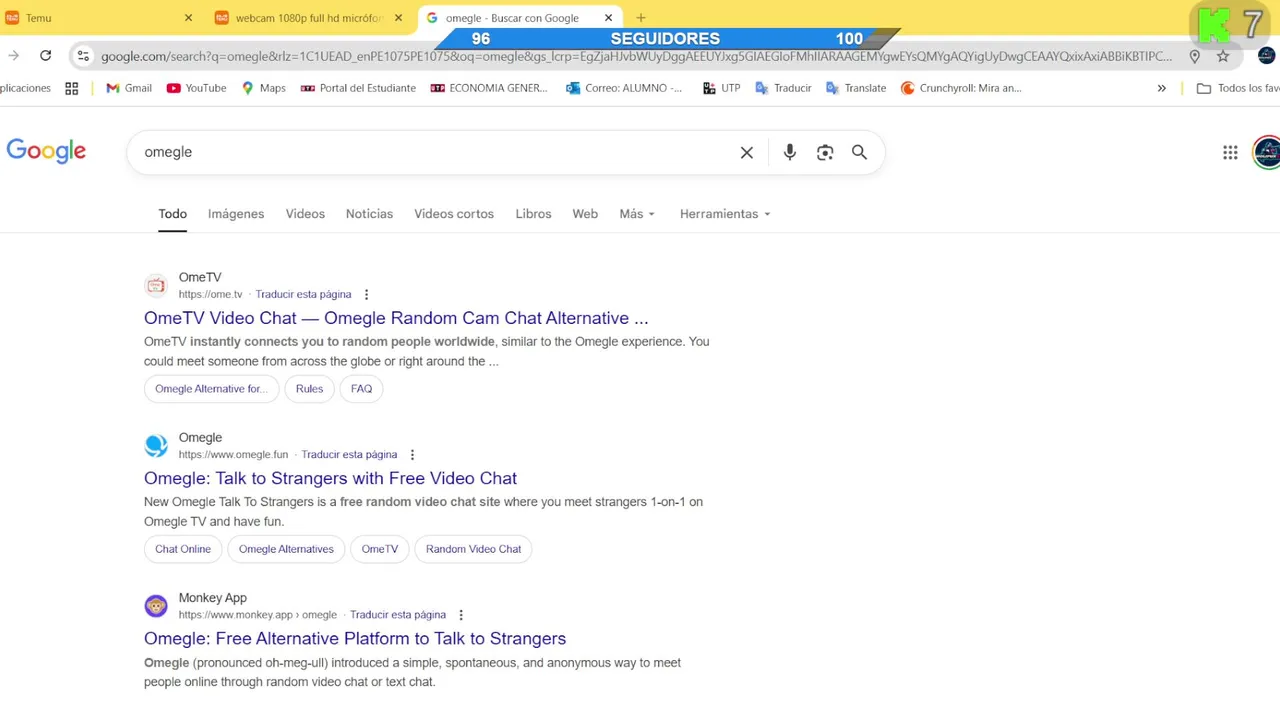Open the YouTube bookmark
This screenshot has width=1280, height=720.
click(197, 88)
